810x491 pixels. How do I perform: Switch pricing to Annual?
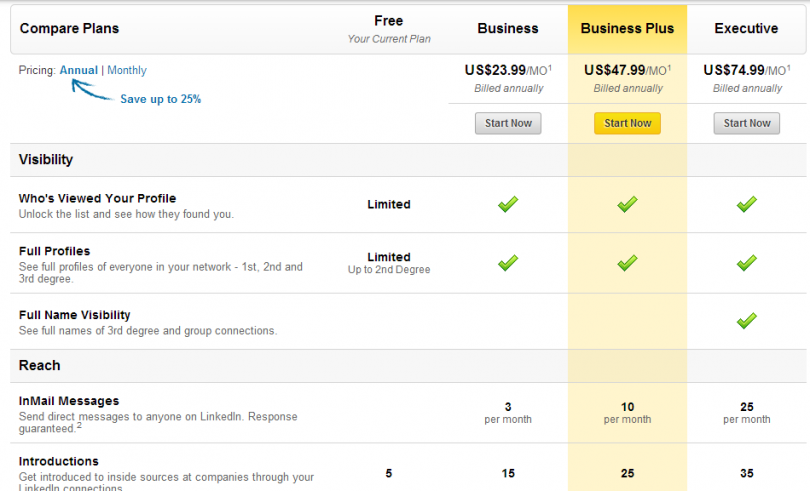click(79, 70)
